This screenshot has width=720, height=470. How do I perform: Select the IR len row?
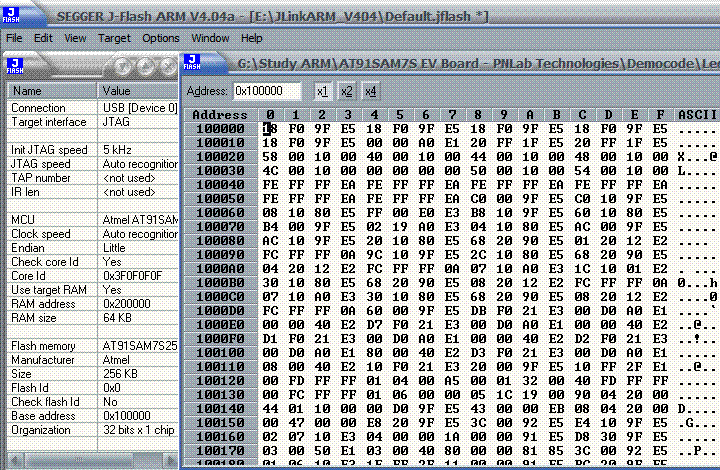(x=93, y=192)
